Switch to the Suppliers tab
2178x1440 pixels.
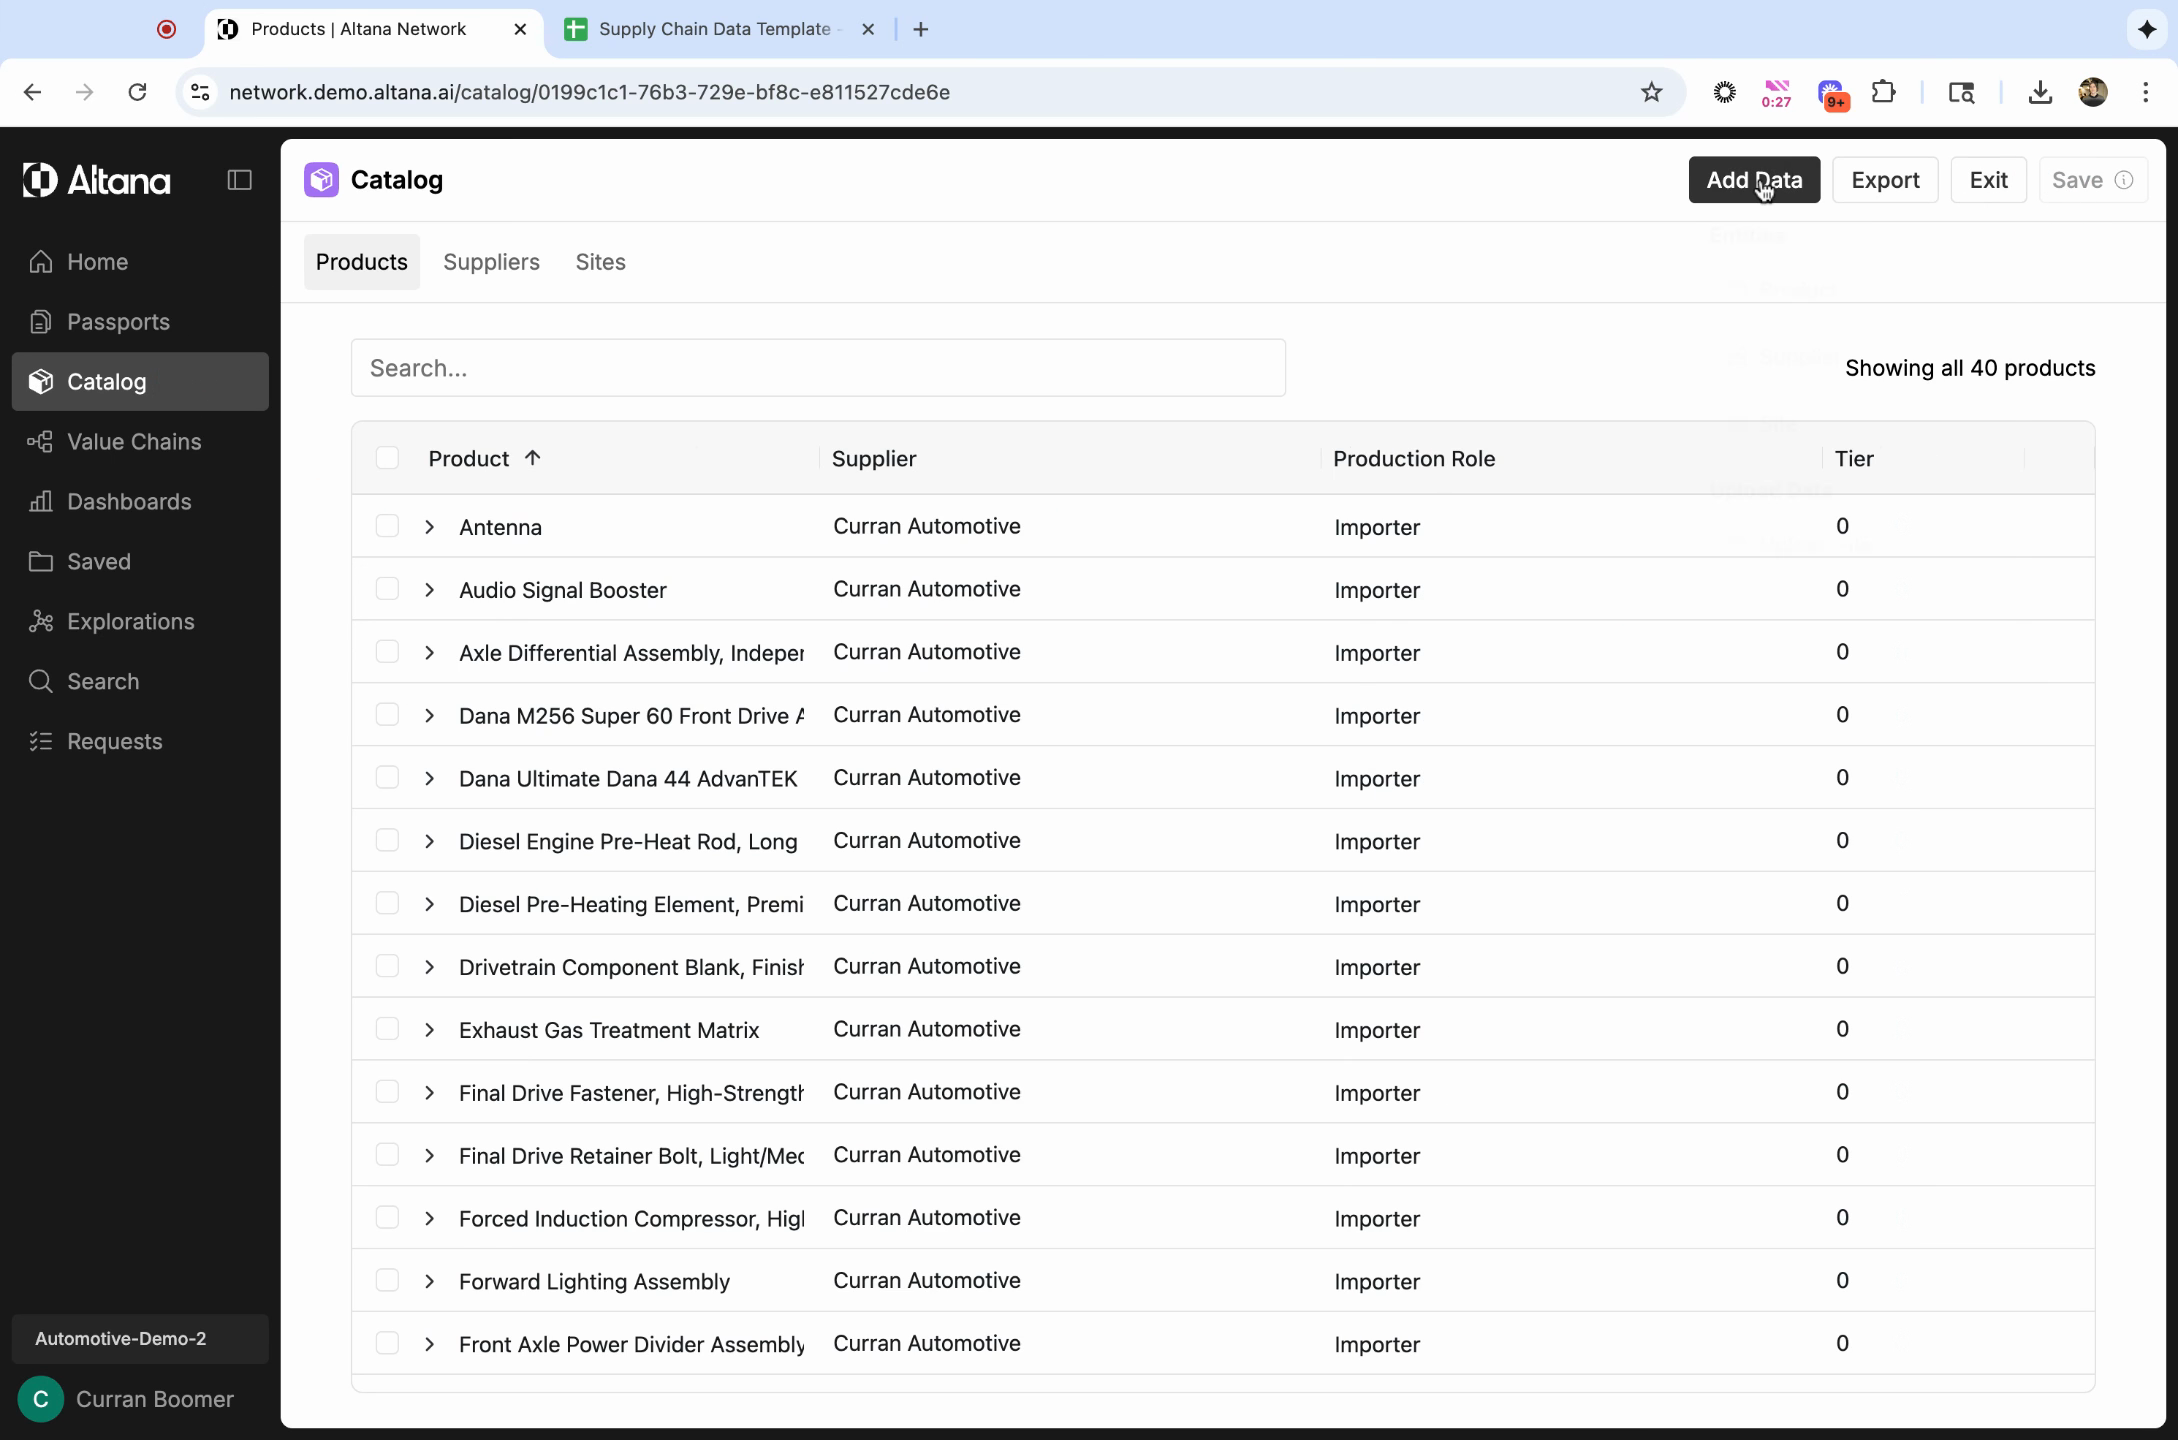[x=491, y=262]
